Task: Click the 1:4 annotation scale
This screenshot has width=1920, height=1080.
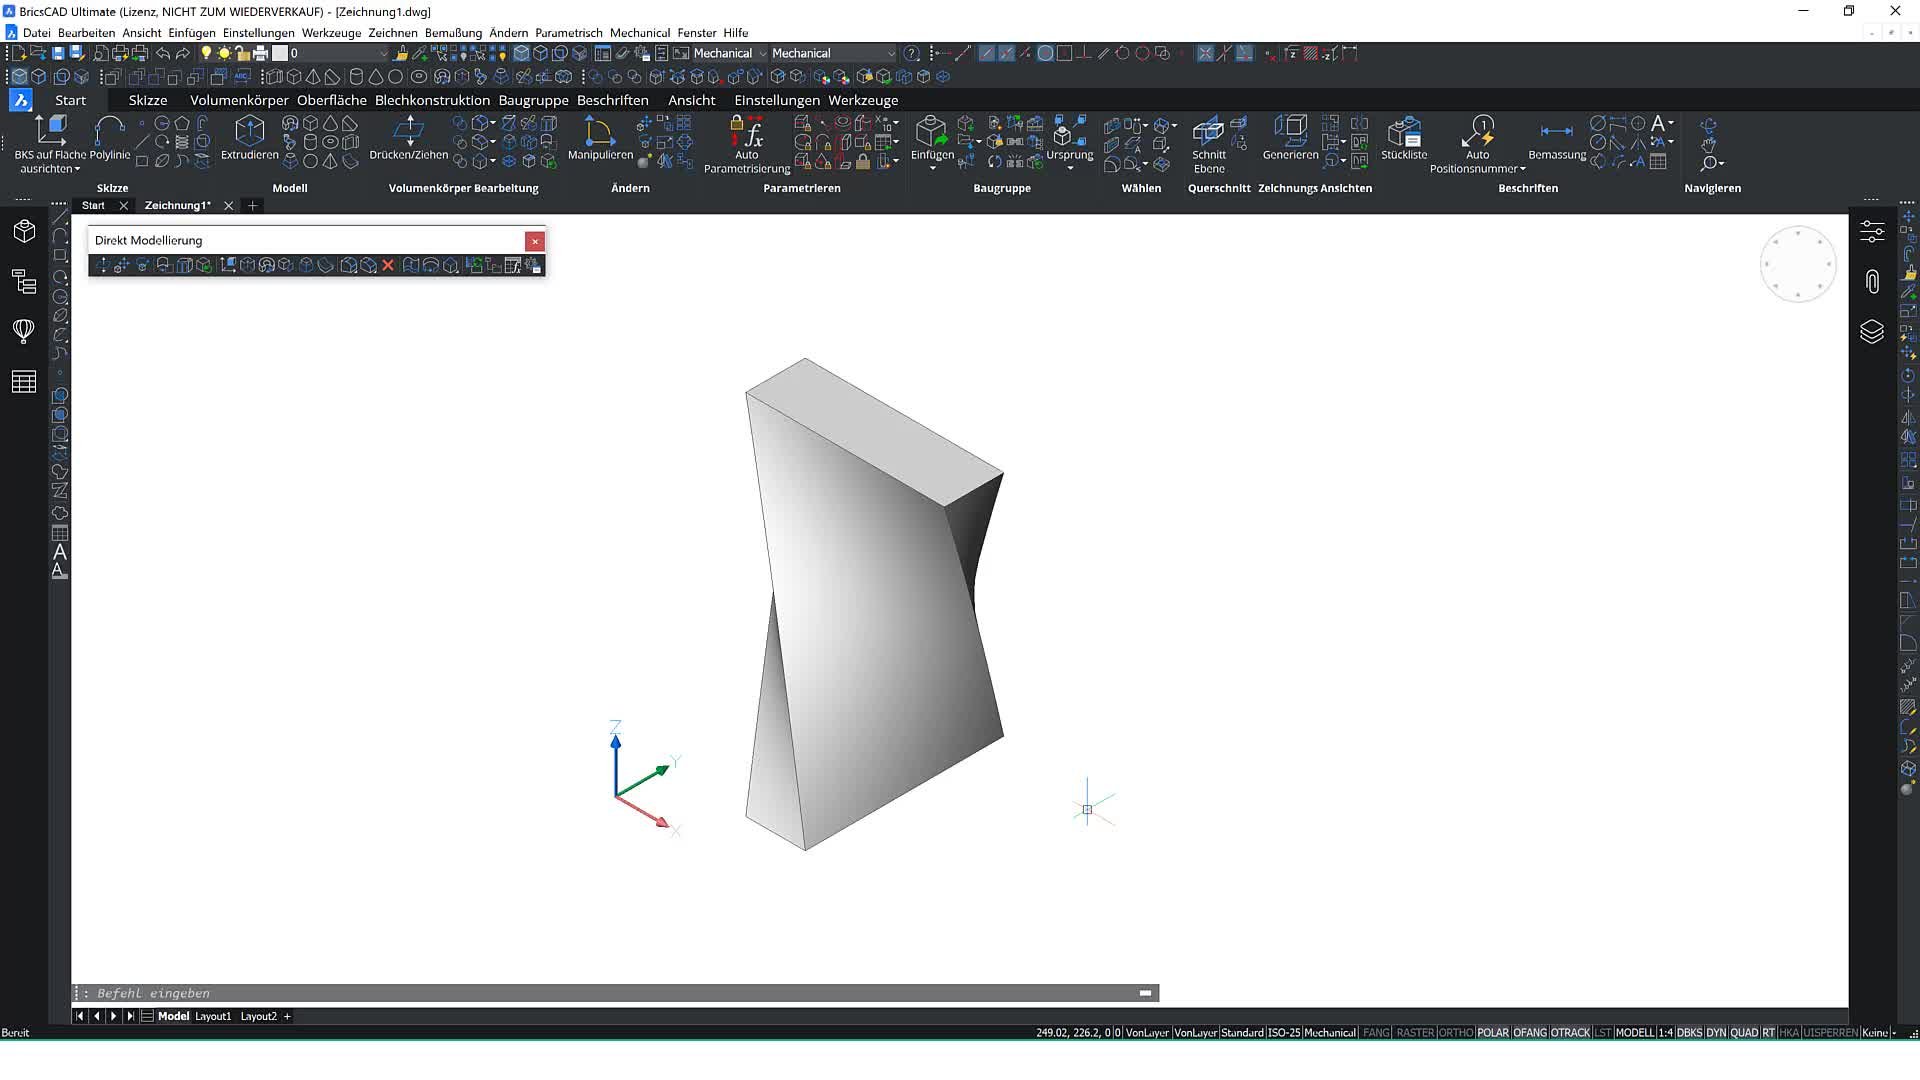Action: pos(1665,1033)
